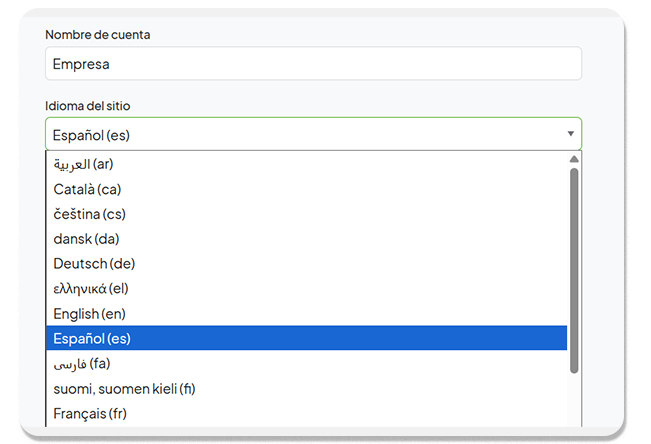Click the scrollbar track below the thumb

tap(574, 400)
